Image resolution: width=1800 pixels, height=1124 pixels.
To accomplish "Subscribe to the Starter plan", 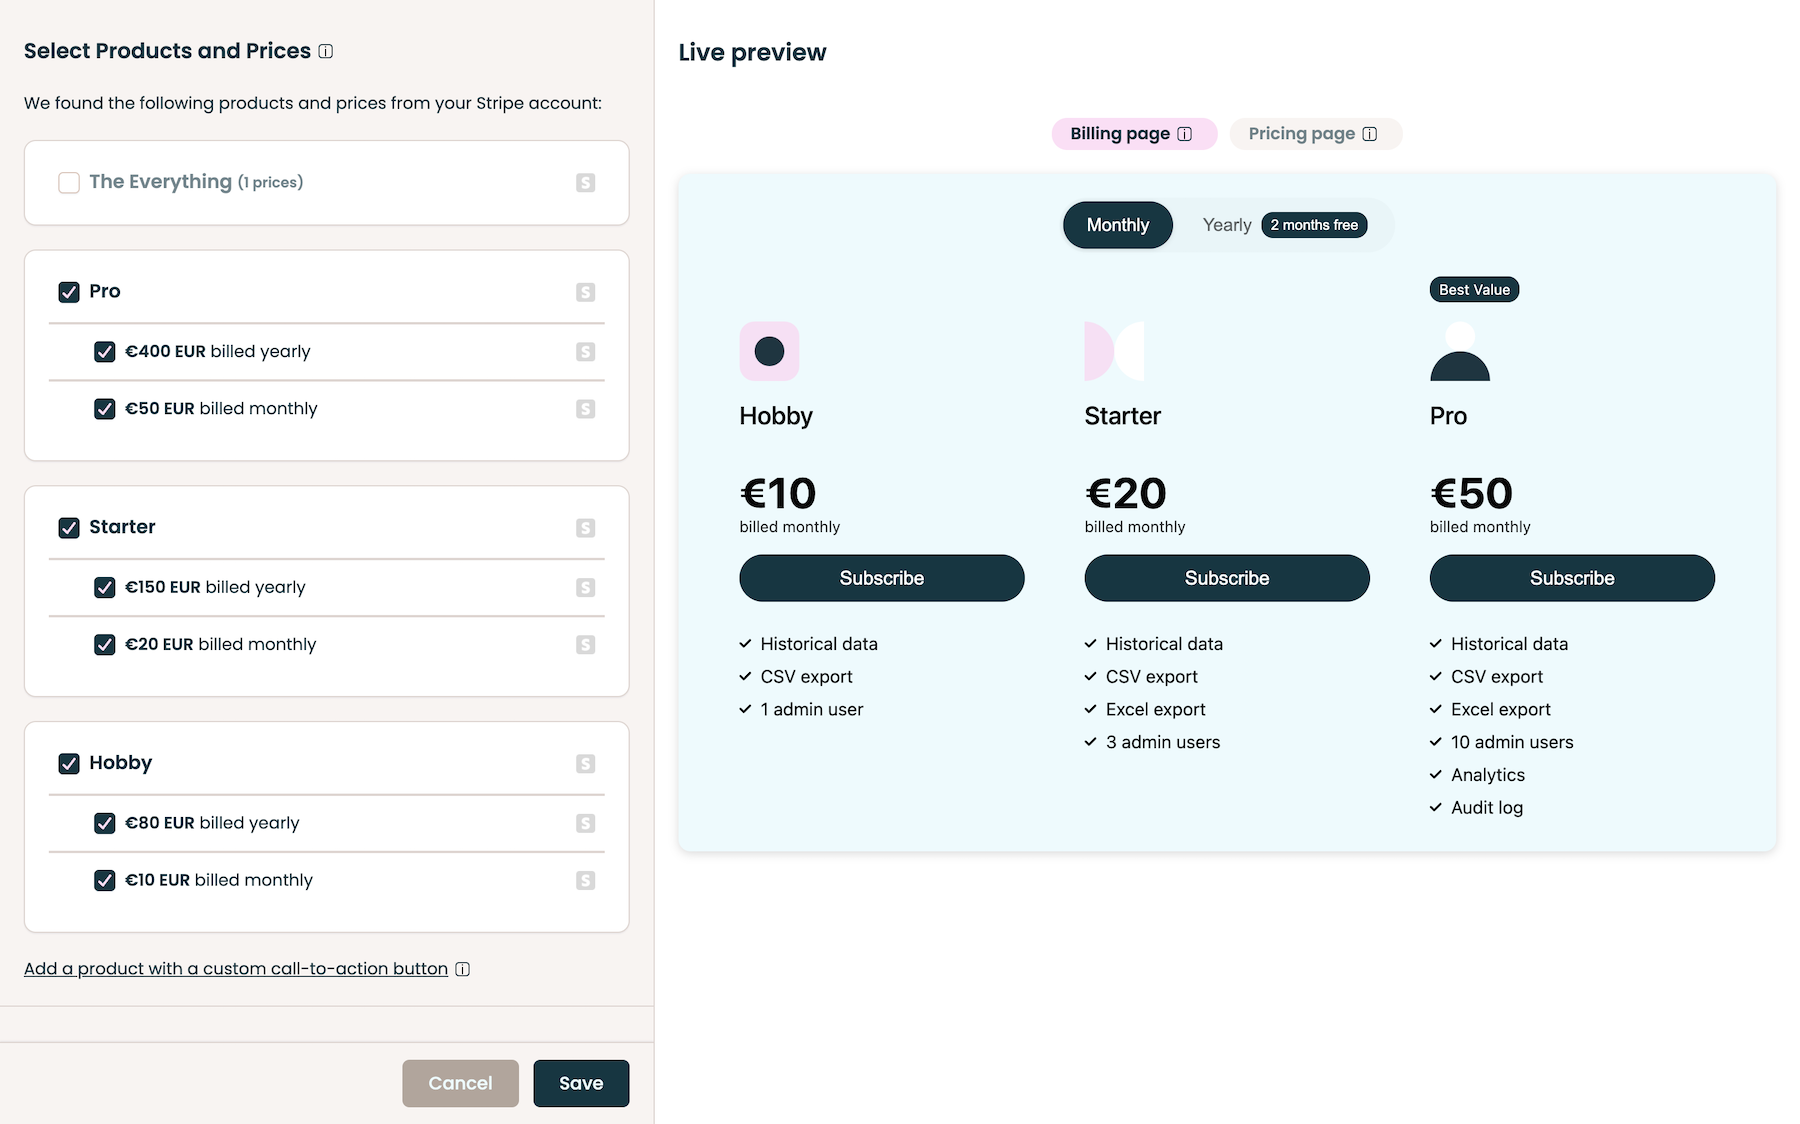I will point(1226,578).
